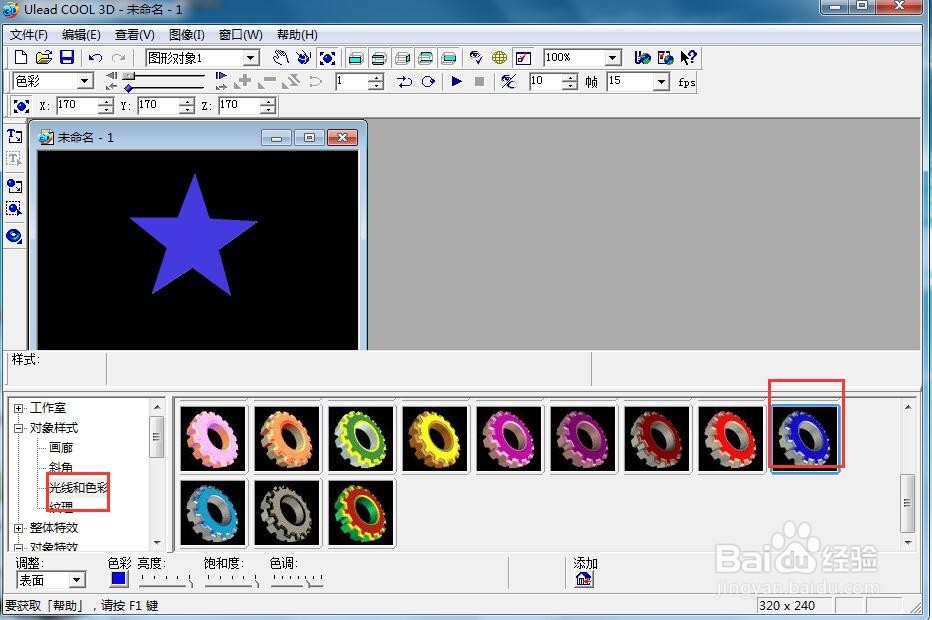Image resolution: width=932 pixels, height=620 pixels.
Task: Open a file with the folder icon
Action: point(44,58)
